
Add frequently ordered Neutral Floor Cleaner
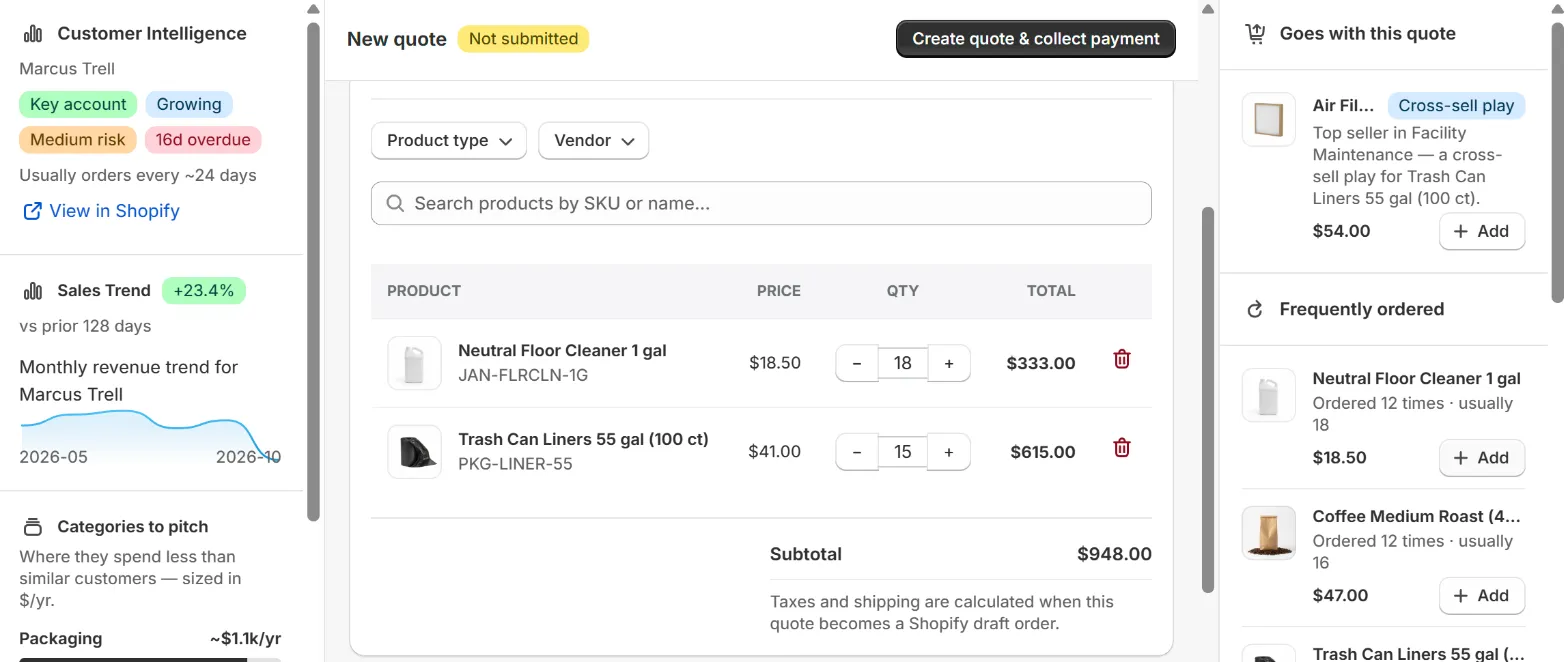(x=1482, y=458)
